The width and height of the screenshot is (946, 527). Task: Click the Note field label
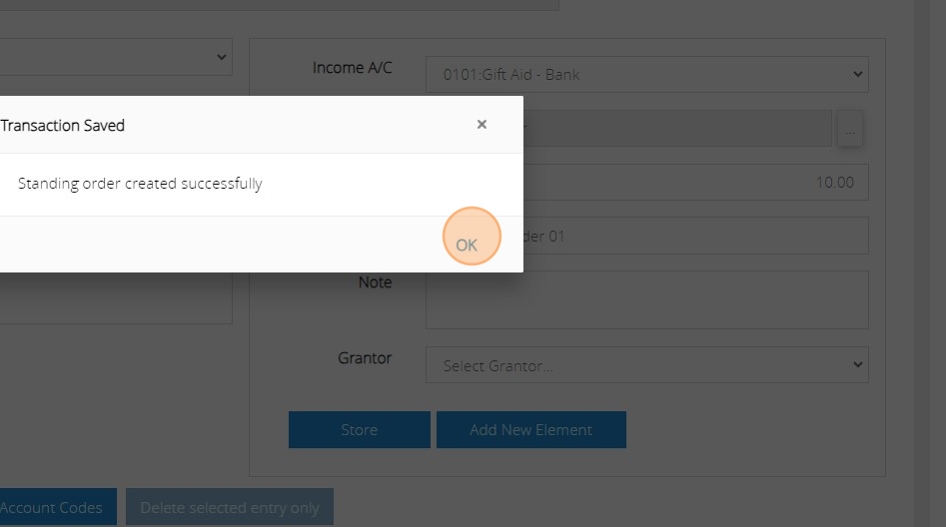click(x=375, y=283)
